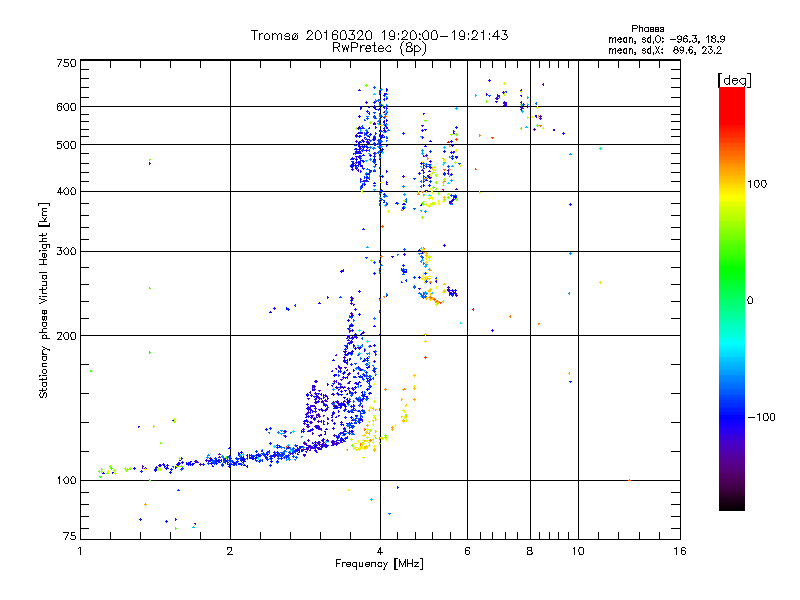The width and height of the screenshot is (800, 600).
Task: Click the 'Frequency [MHz]' axis label
Action: click(379, 564)
